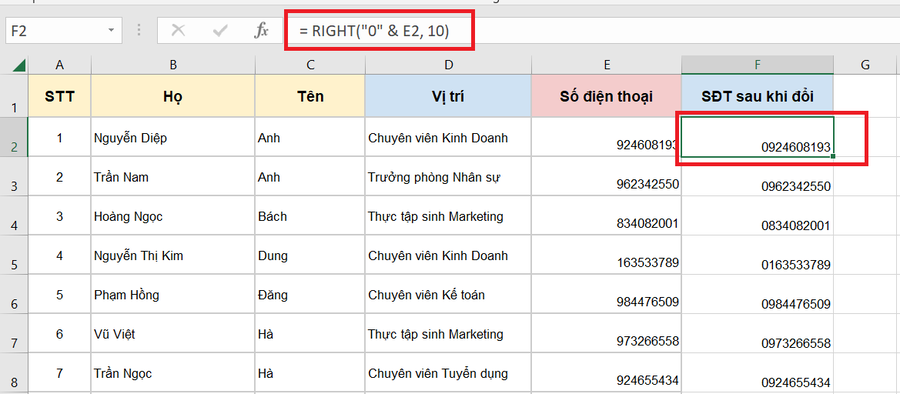
Task: Select column B header
Action: tap(173, 65)
